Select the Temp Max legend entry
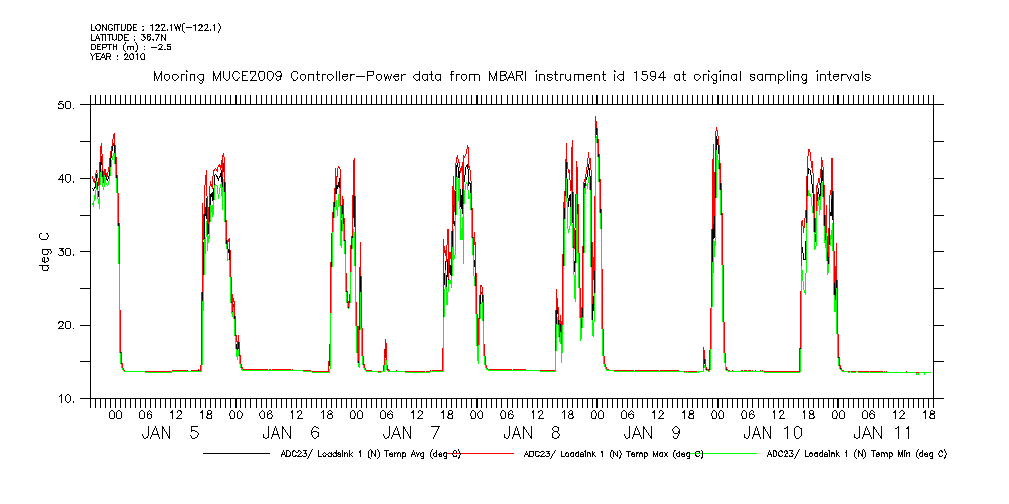1009x504 pixels. coord(612,453)
